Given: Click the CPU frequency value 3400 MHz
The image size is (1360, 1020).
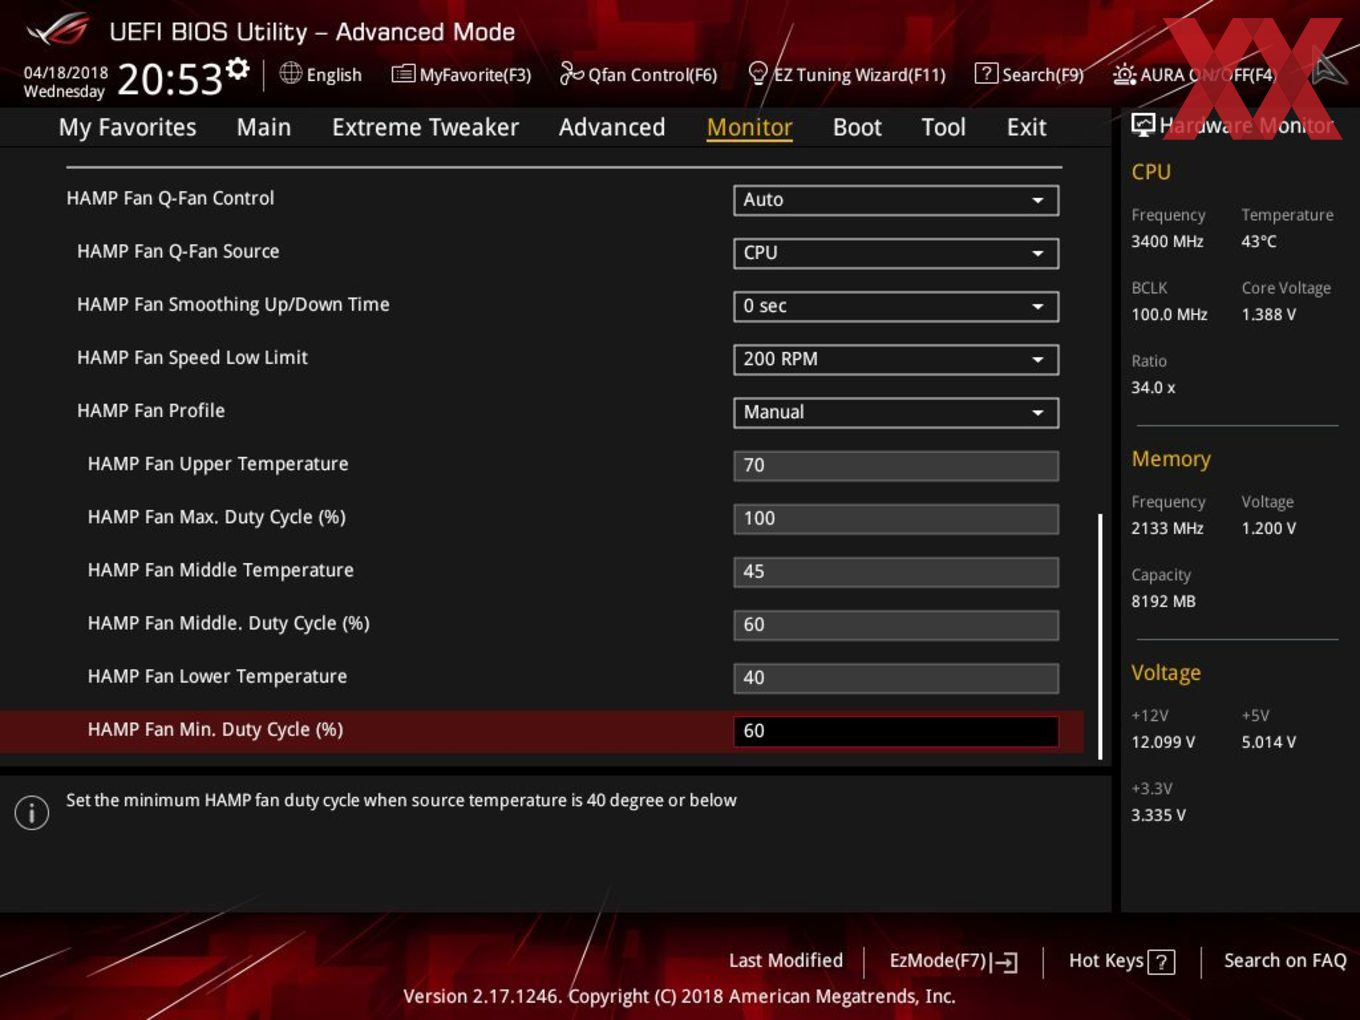Looking at the screenshot, I should click(1167, 241).
